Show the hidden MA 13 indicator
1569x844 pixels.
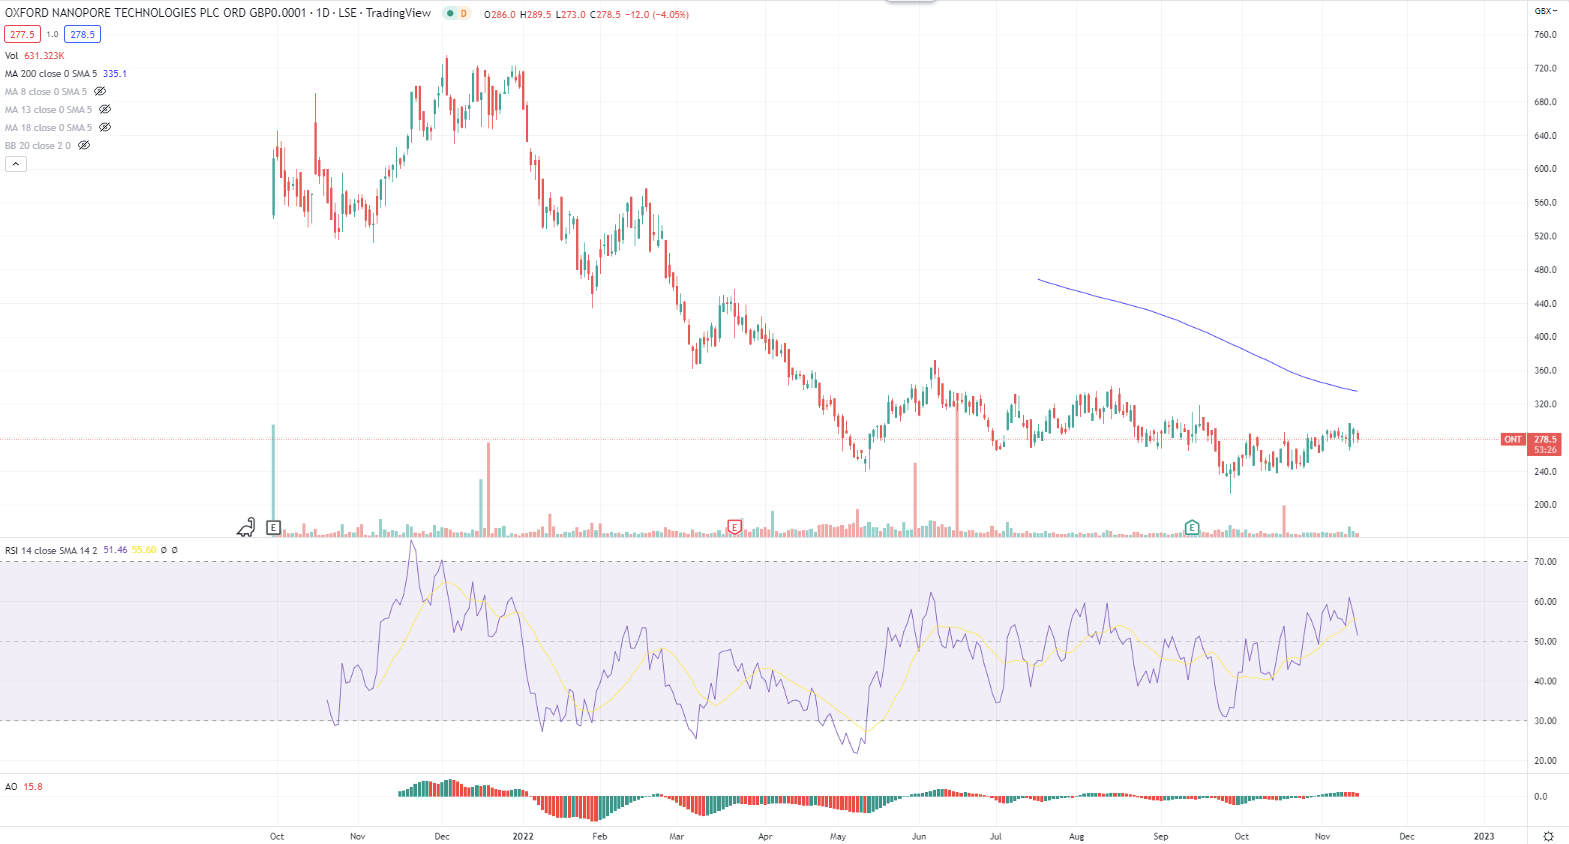tap(105, 110)
